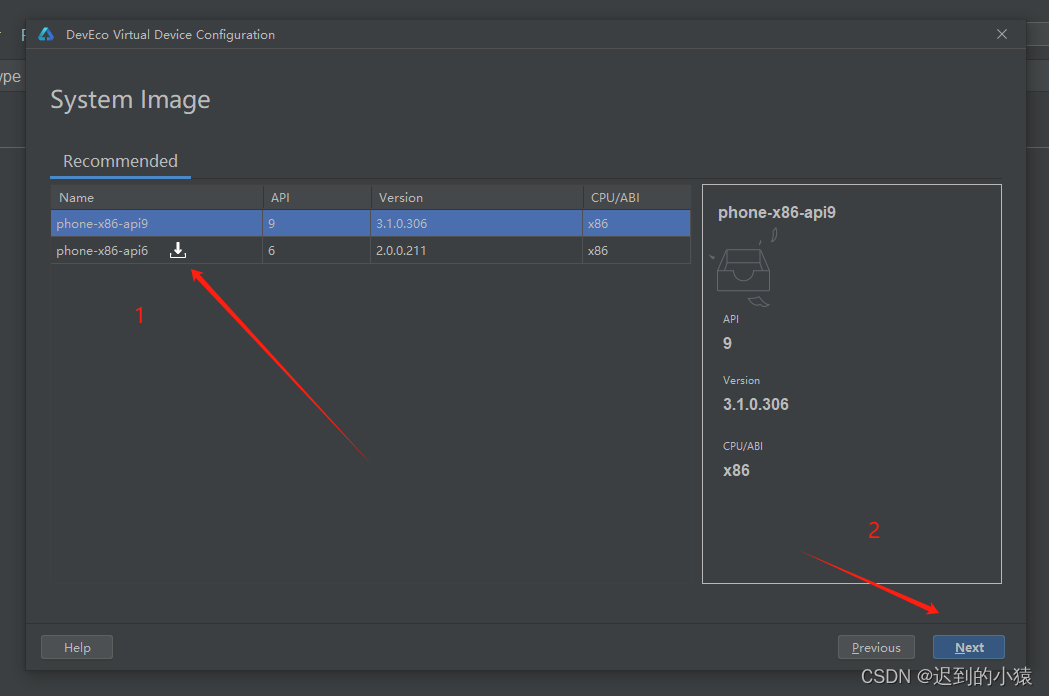Click x86 cell in phone-x86-api6 row
This screenshot has width=1049, height=696.
point(637,250)
